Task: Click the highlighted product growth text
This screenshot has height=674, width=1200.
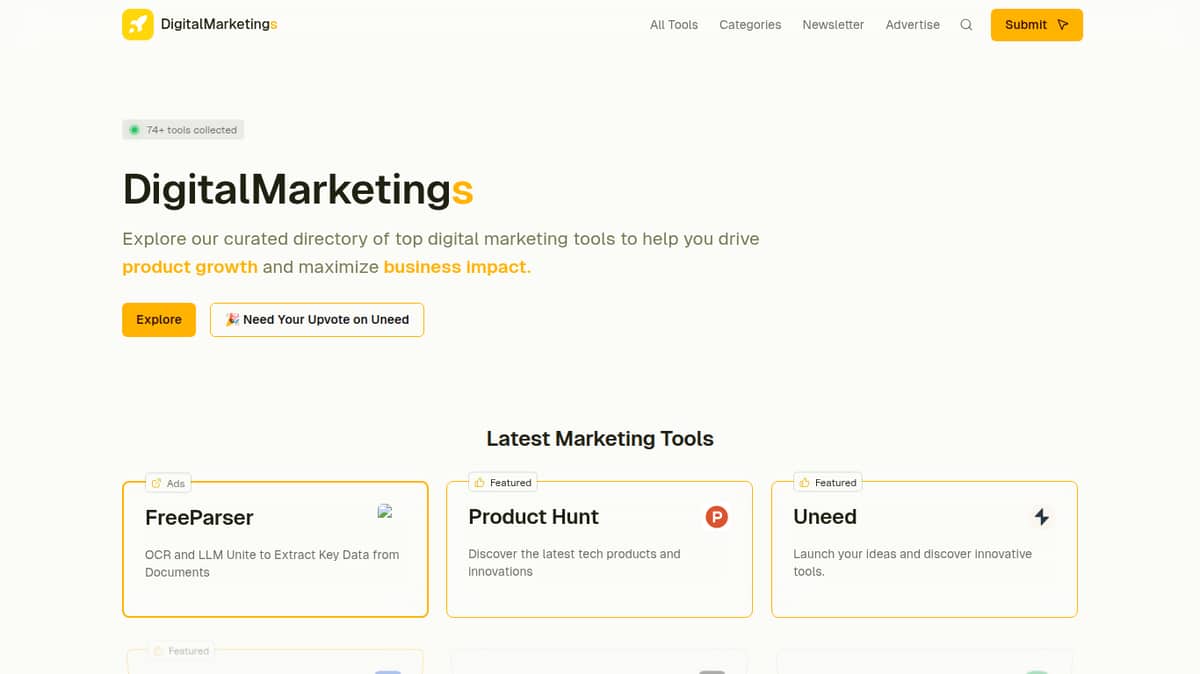Action: click(x=190, y=267)
